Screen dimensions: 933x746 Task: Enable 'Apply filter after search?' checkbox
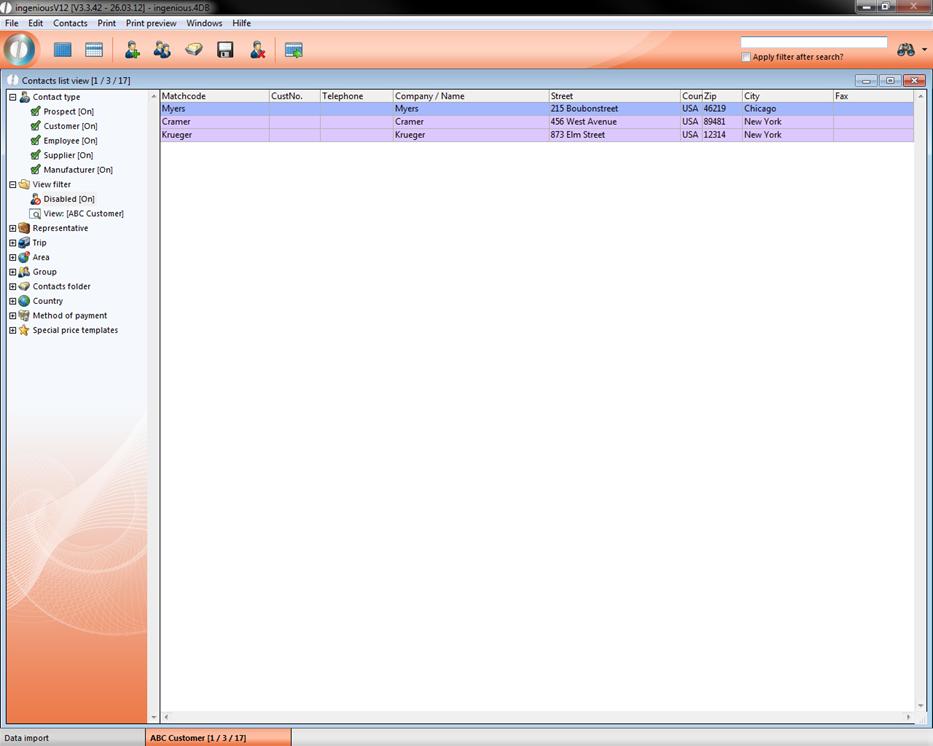(x=746, y=57)
